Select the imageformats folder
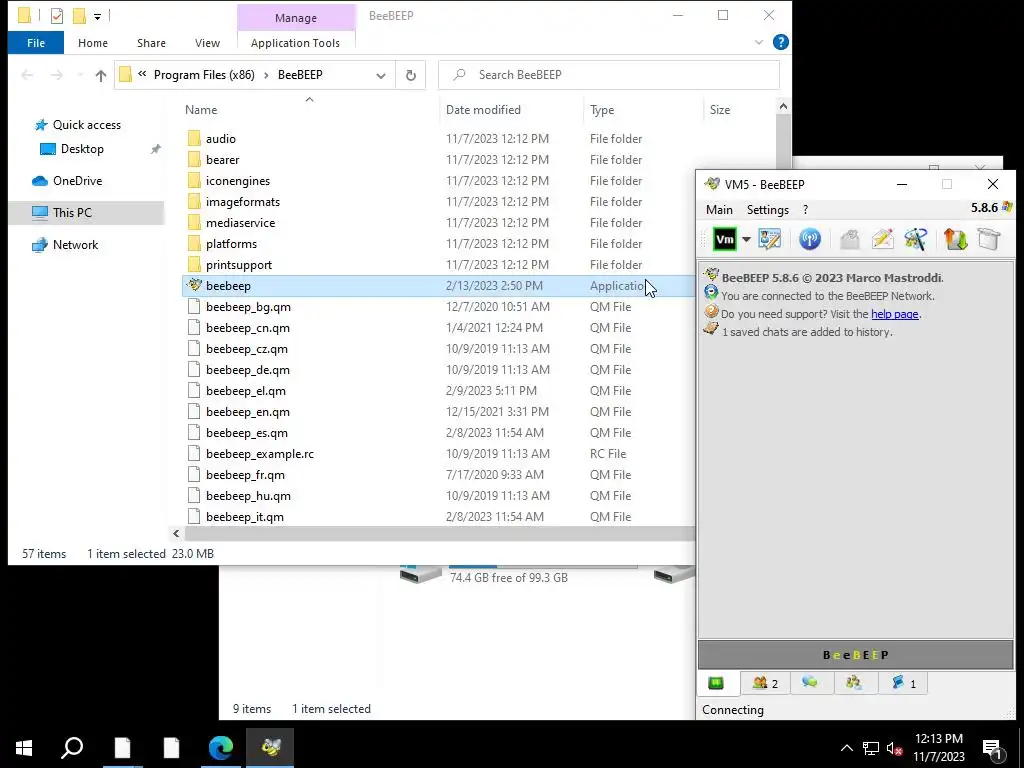 (242, 202)
